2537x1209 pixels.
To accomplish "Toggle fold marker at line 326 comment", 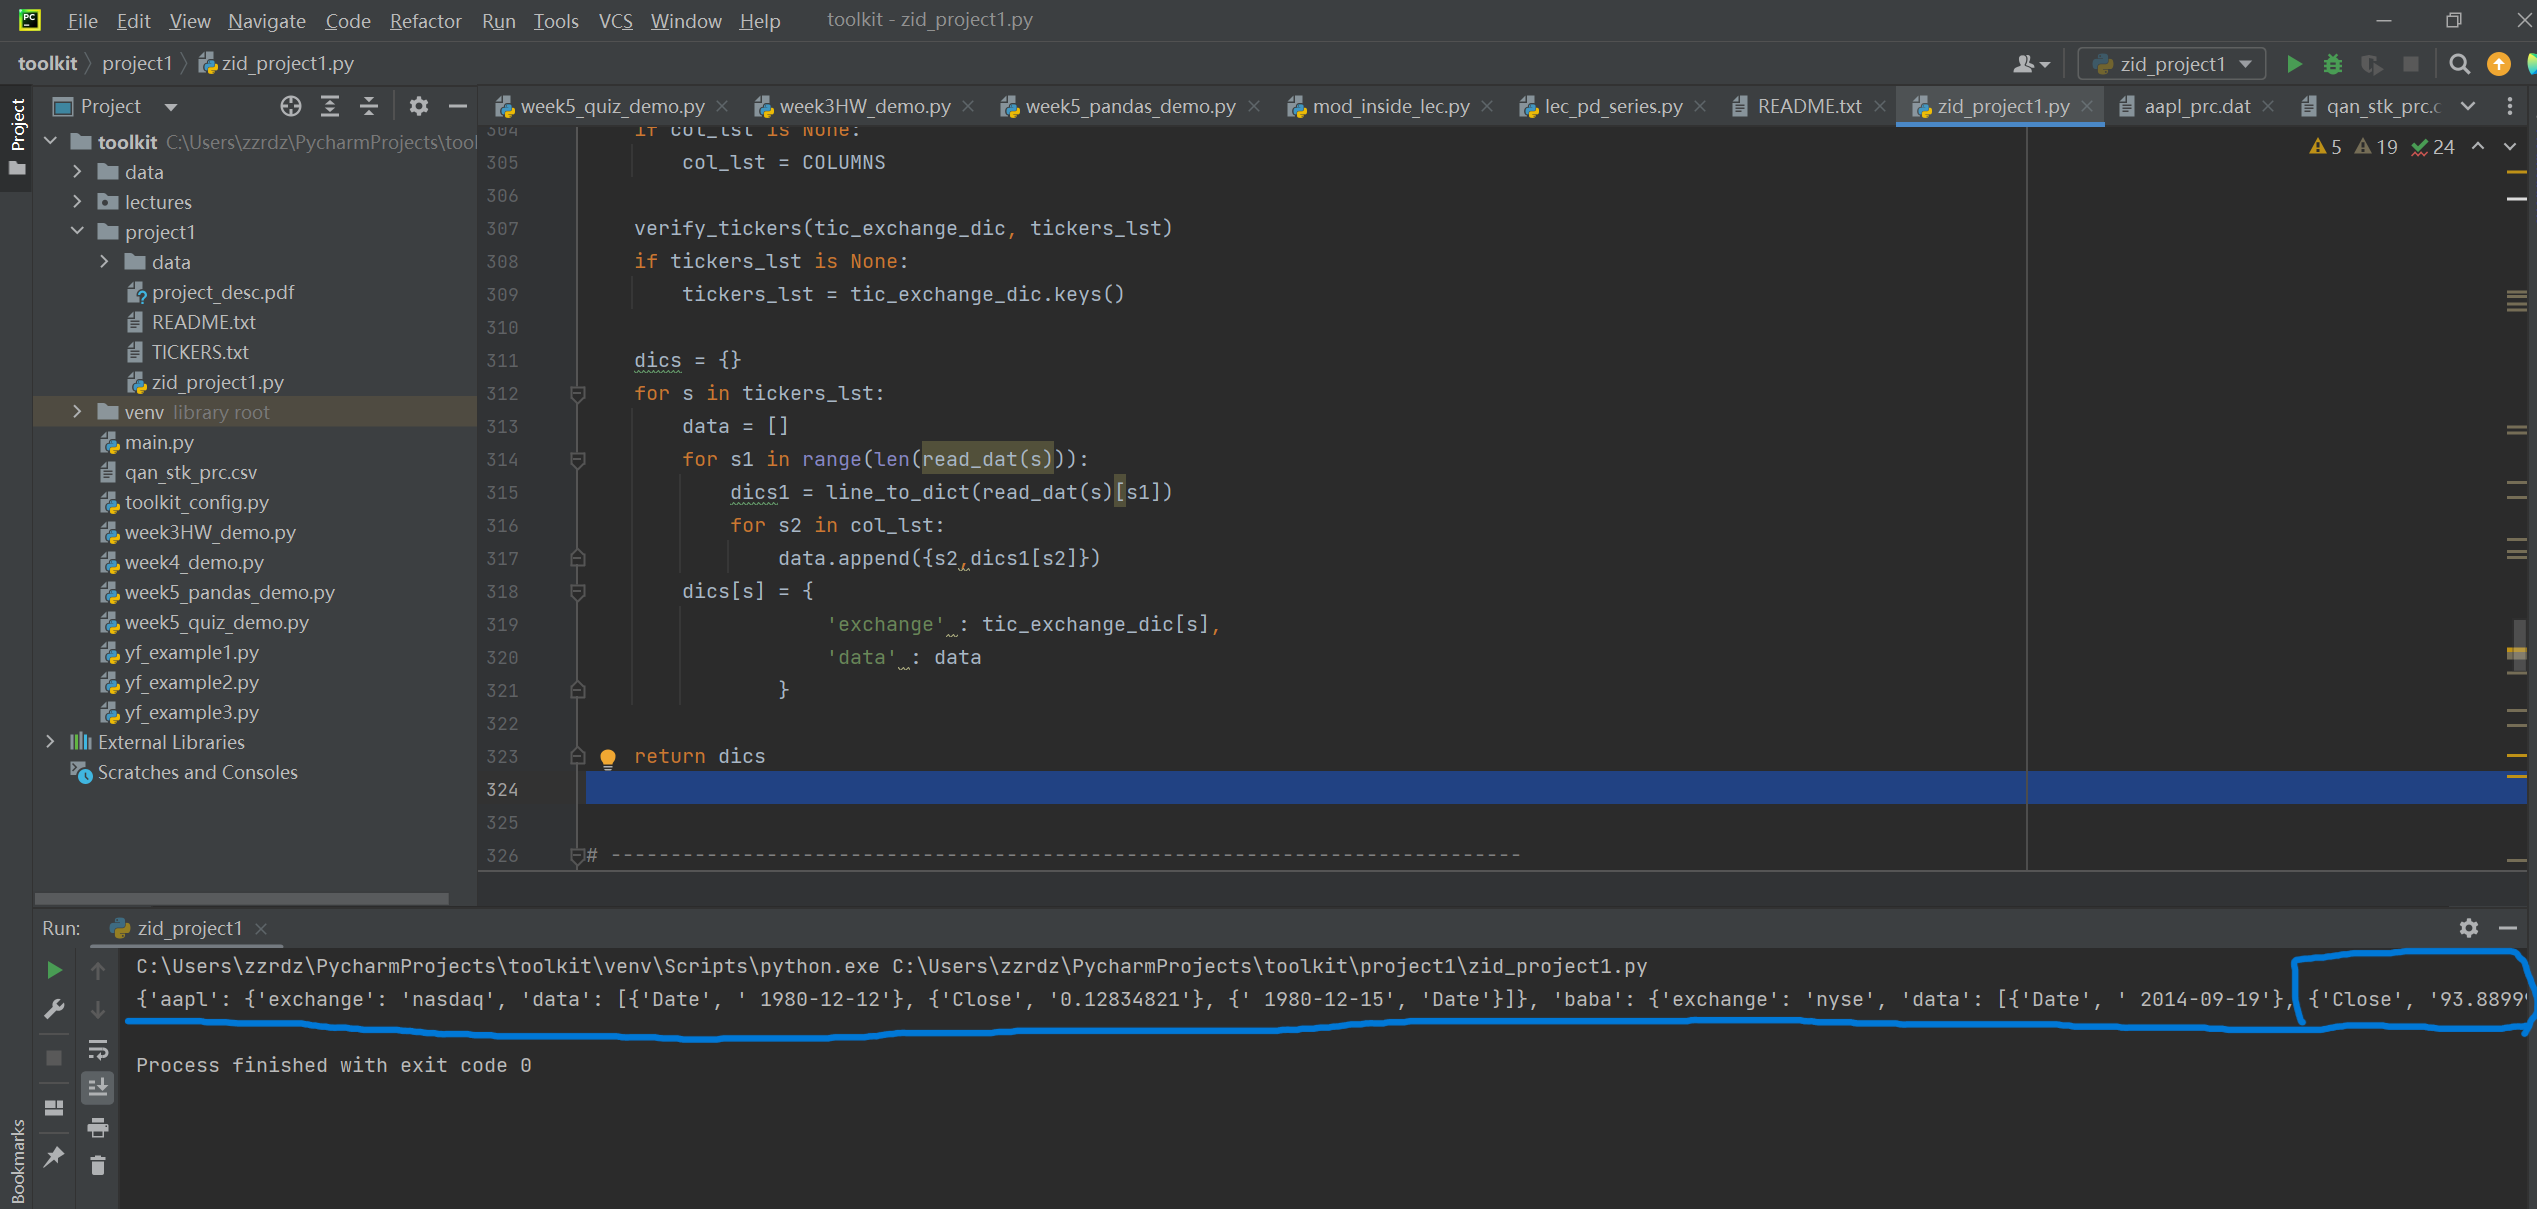I will 577,856.
